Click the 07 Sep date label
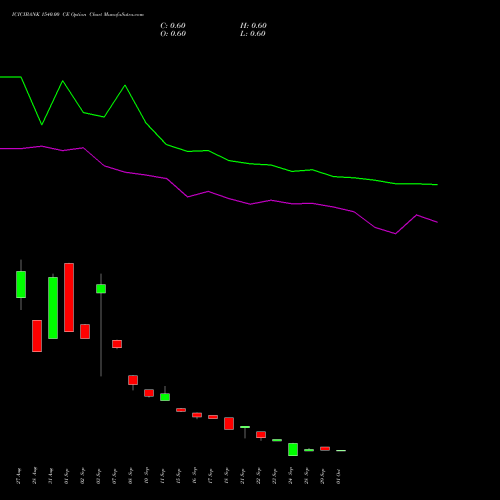500x500 pixels. (115, 476)
